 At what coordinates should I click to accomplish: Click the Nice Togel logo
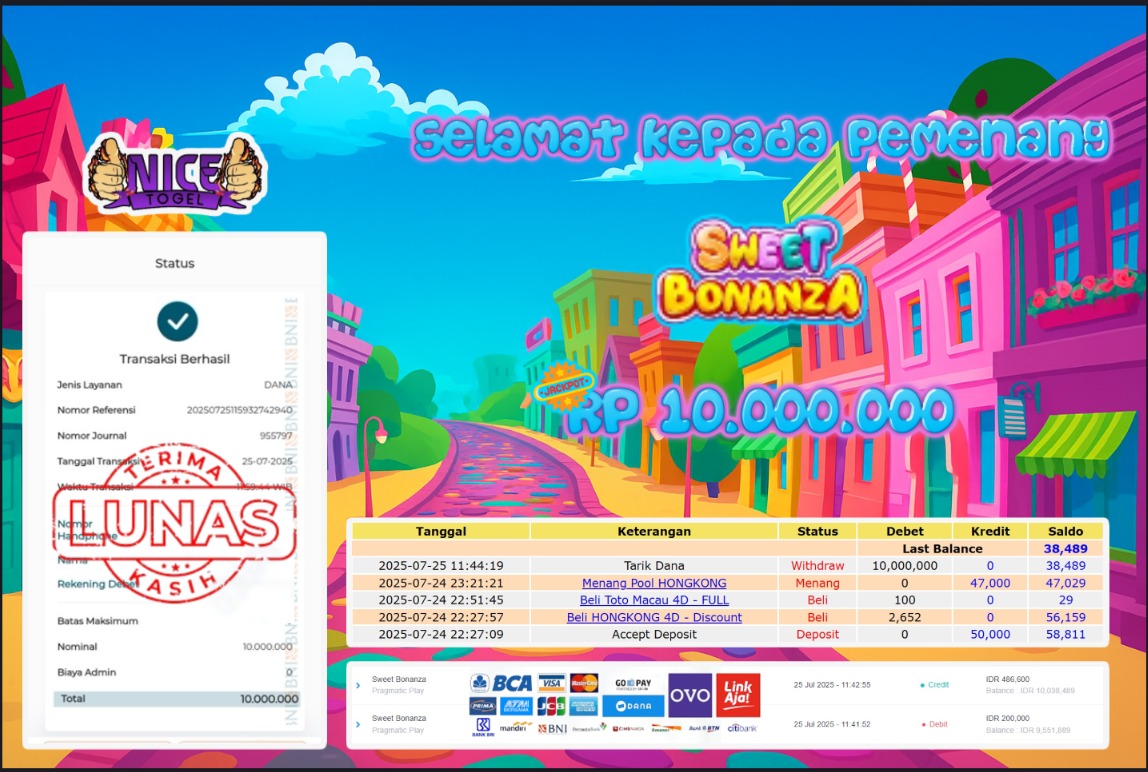(174, 173)
